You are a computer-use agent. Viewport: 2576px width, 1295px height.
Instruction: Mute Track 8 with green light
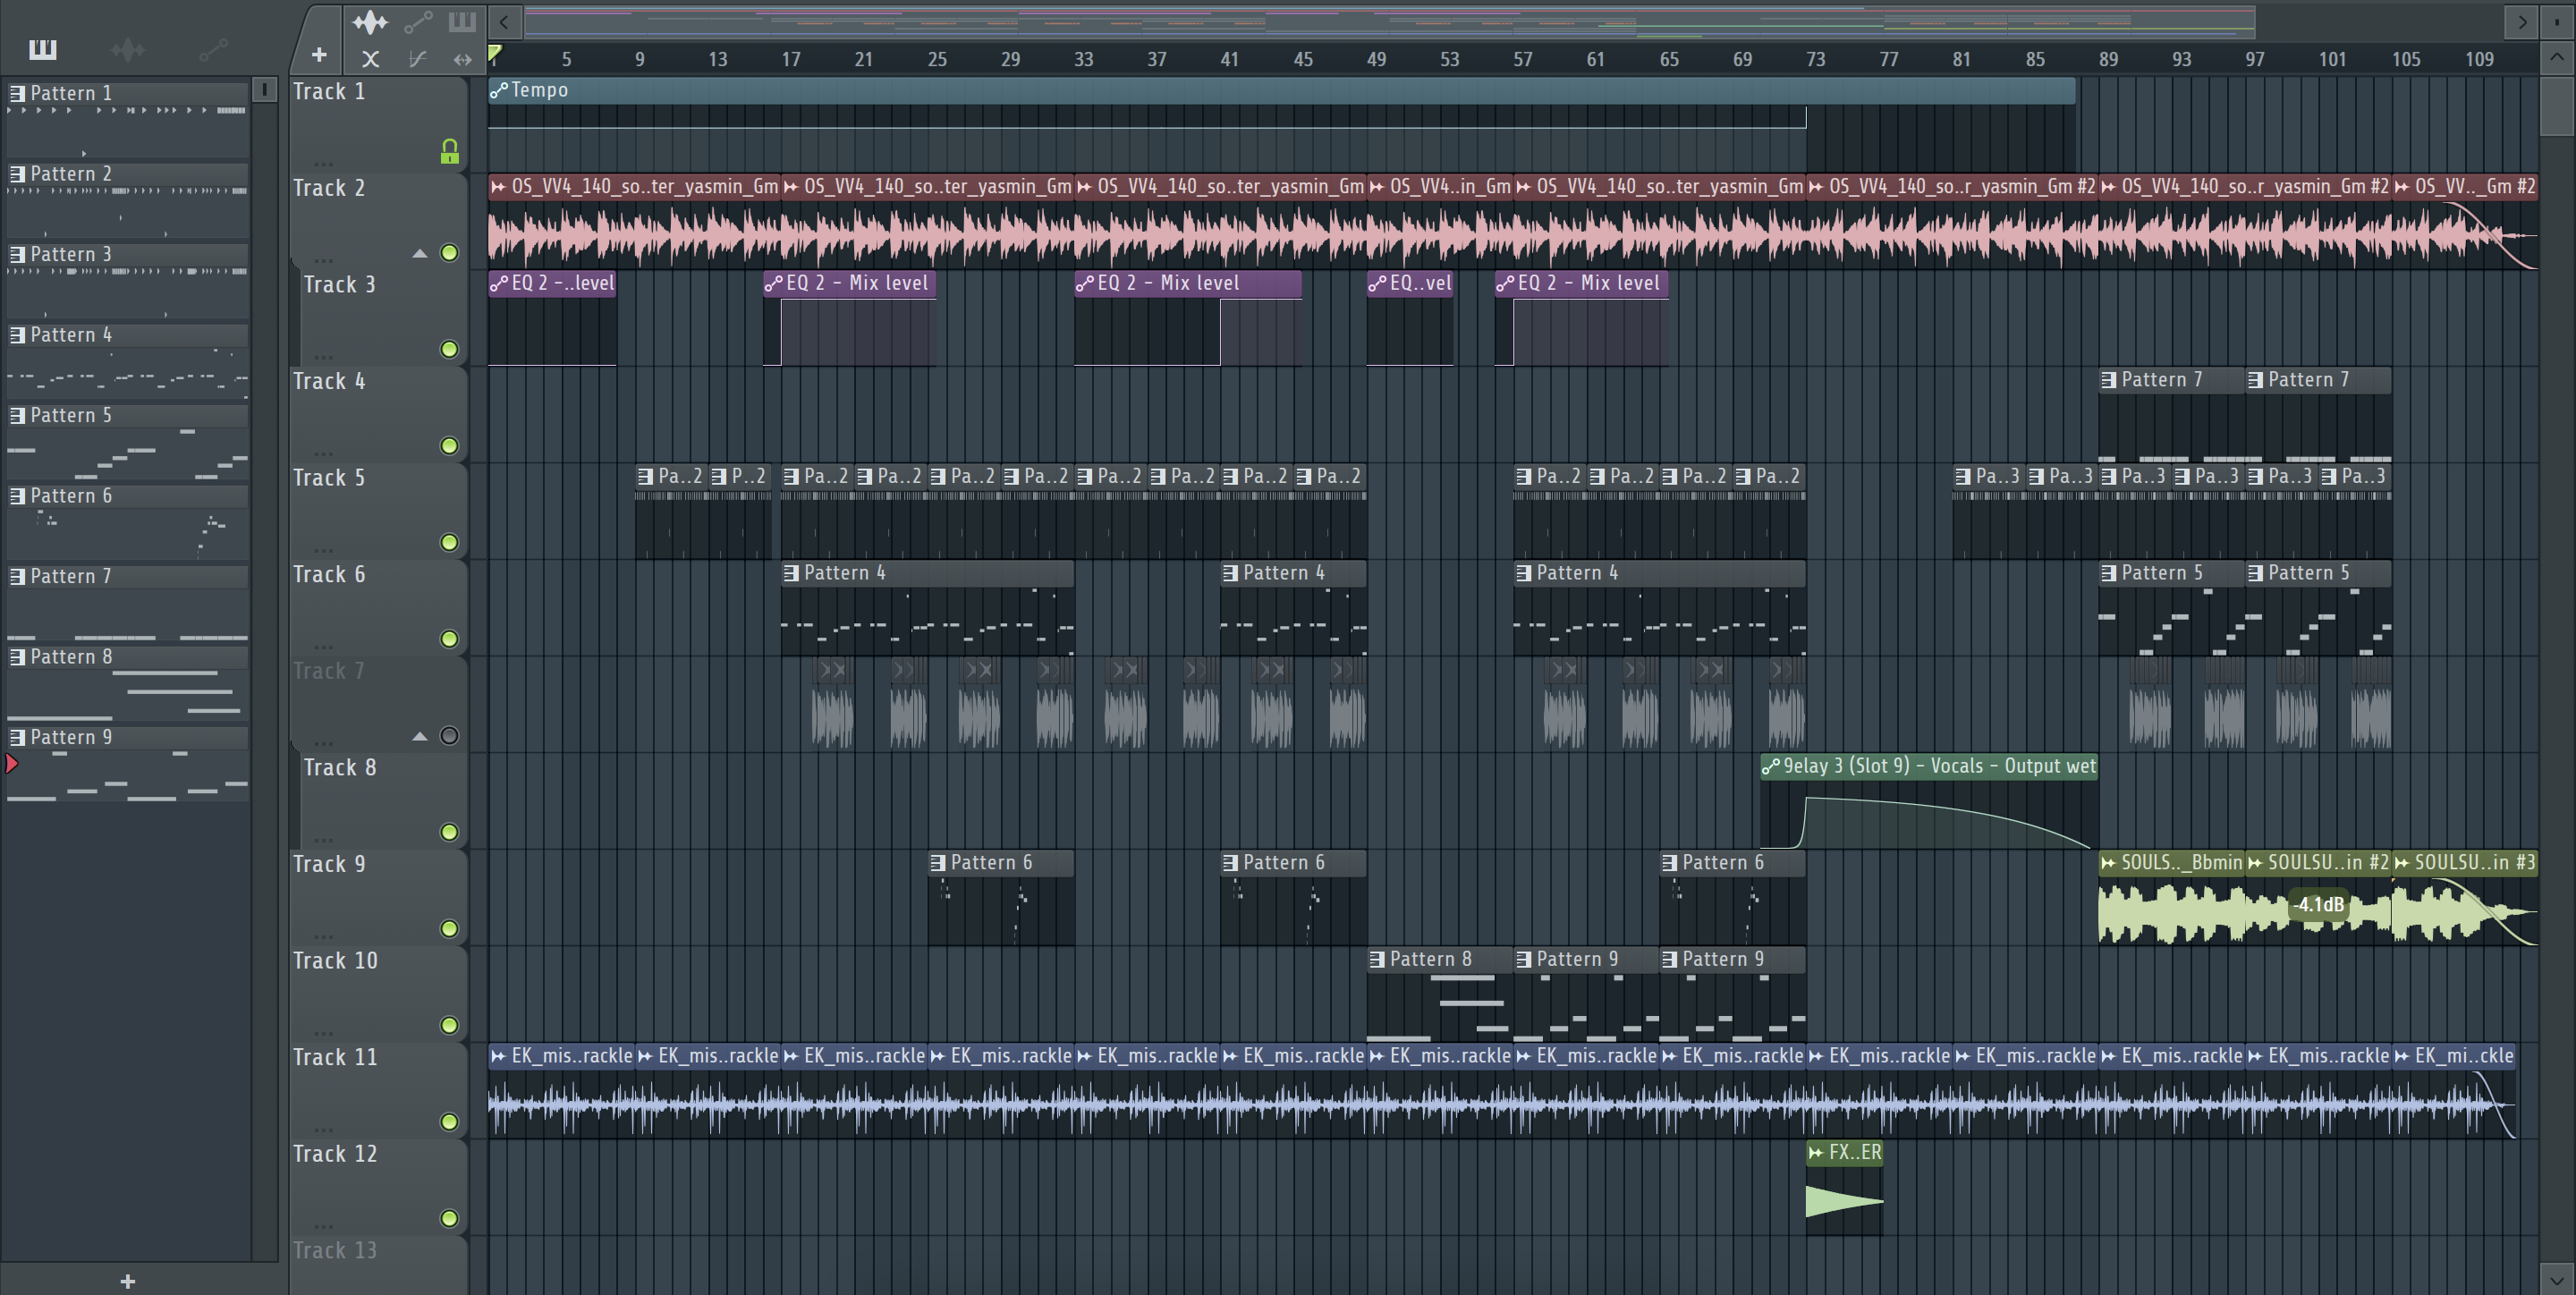click(x=450, y=832)
